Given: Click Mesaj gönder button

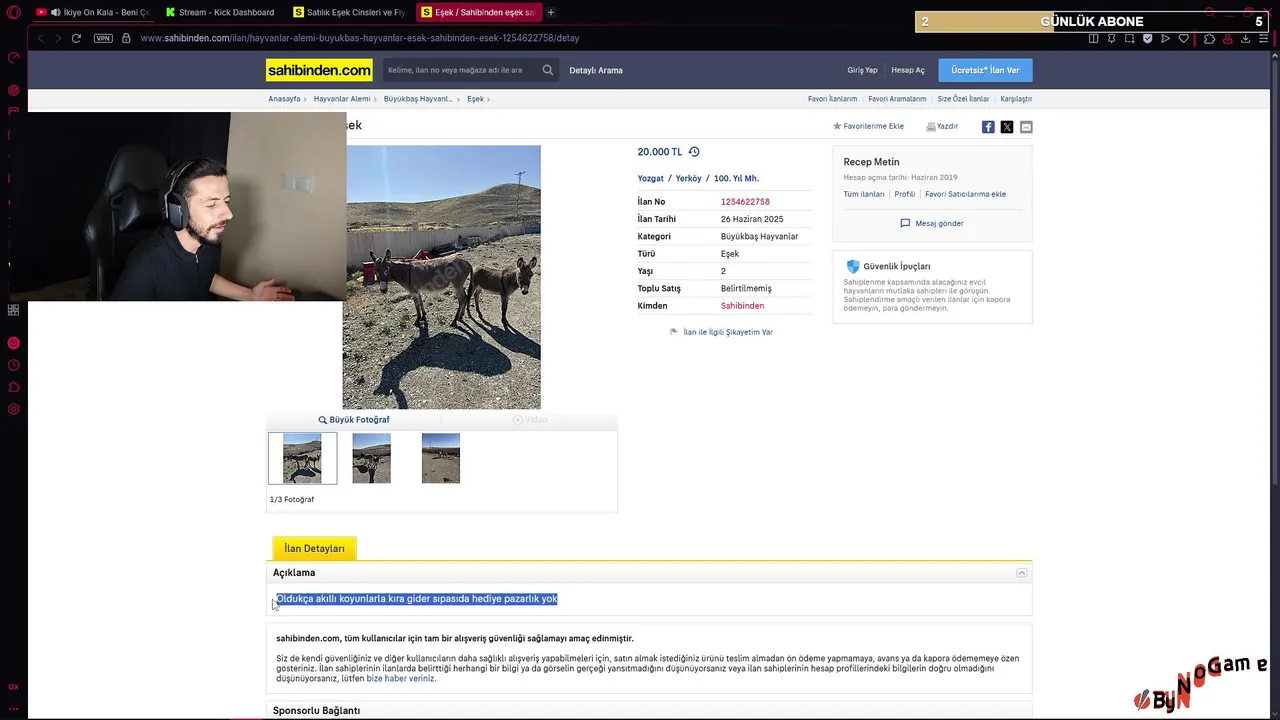Looking at the screenshot, I should pyautogui.click(x=932, y=223).
